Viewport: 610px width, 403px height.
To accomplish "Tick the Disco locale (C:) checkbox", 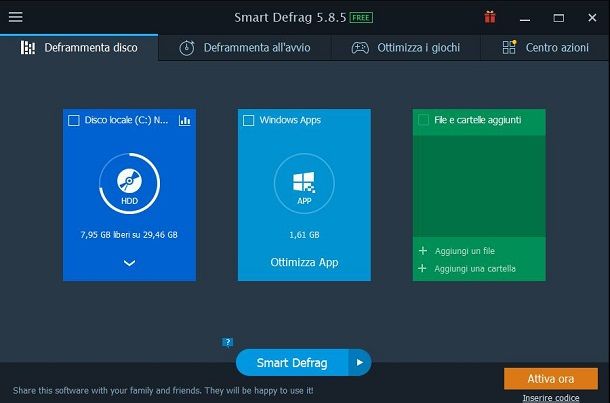I will [74, 120].
